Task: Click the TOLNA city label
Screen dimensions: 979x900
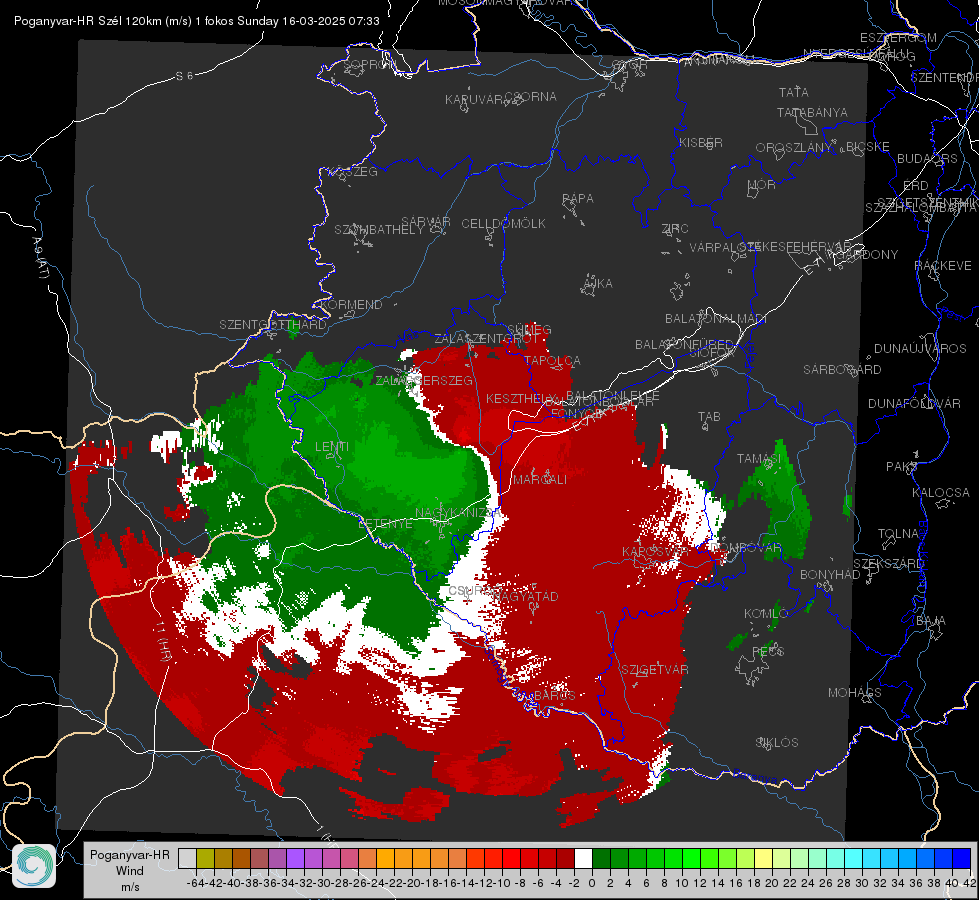Action: pos(898,534)
